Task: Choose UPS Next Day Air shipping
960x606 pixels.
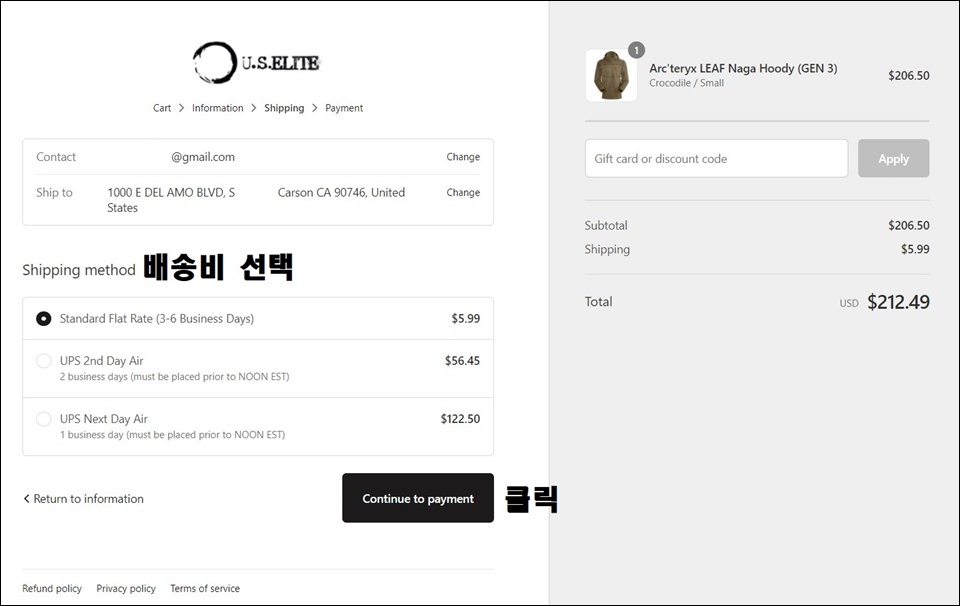Action: pos(43,419)
